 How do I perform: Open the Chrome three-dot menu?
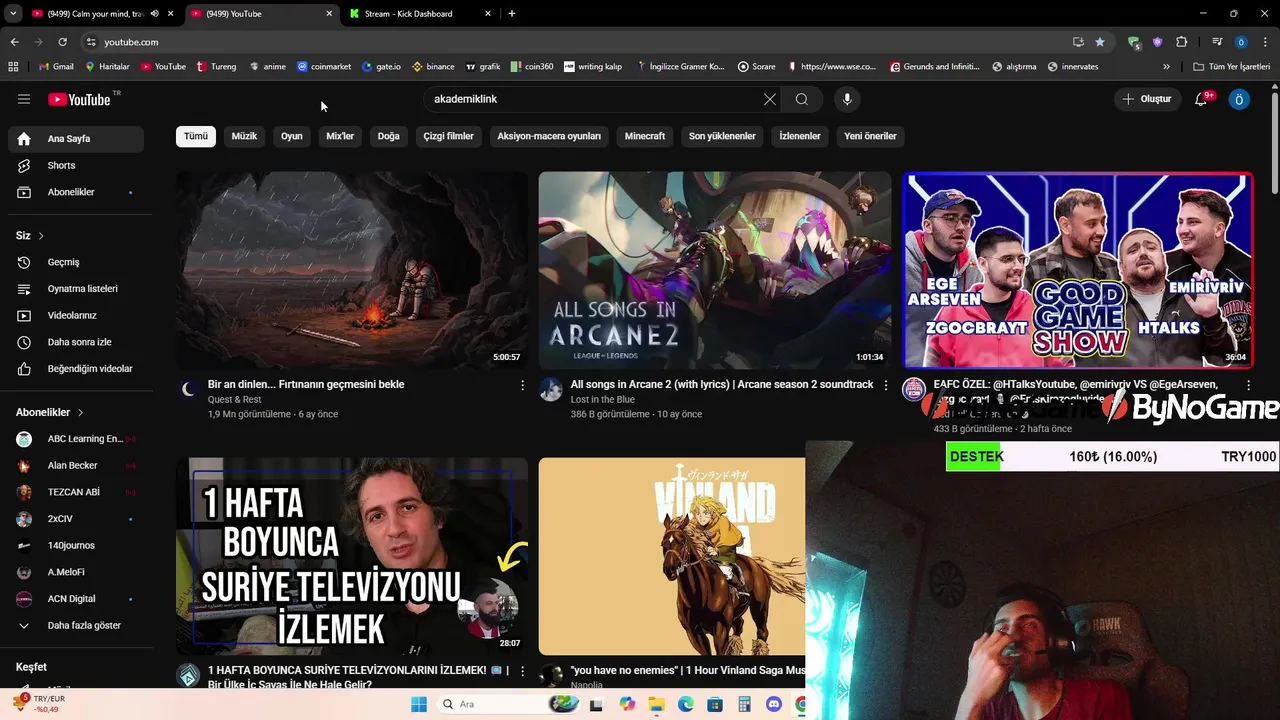1266,42
